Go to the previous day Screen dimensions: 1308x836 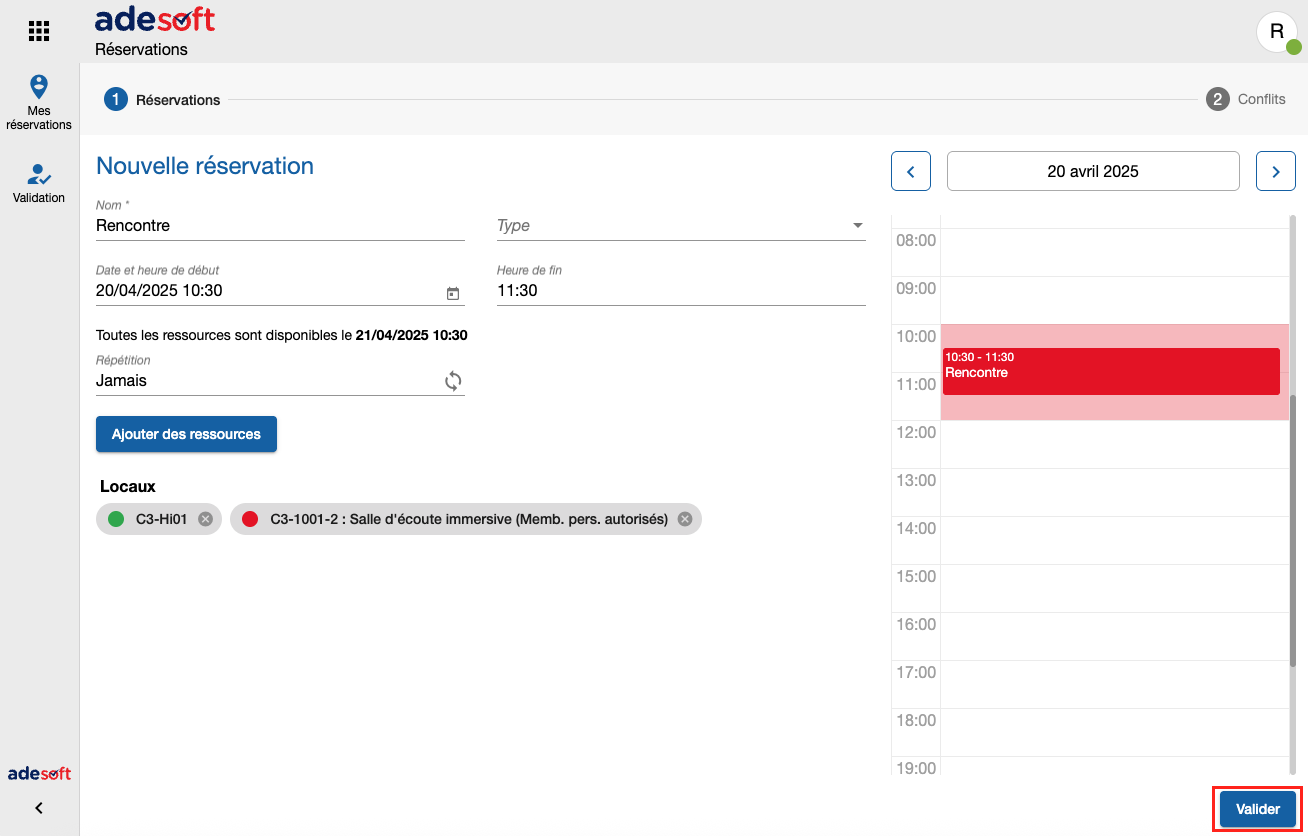point(910,171)
